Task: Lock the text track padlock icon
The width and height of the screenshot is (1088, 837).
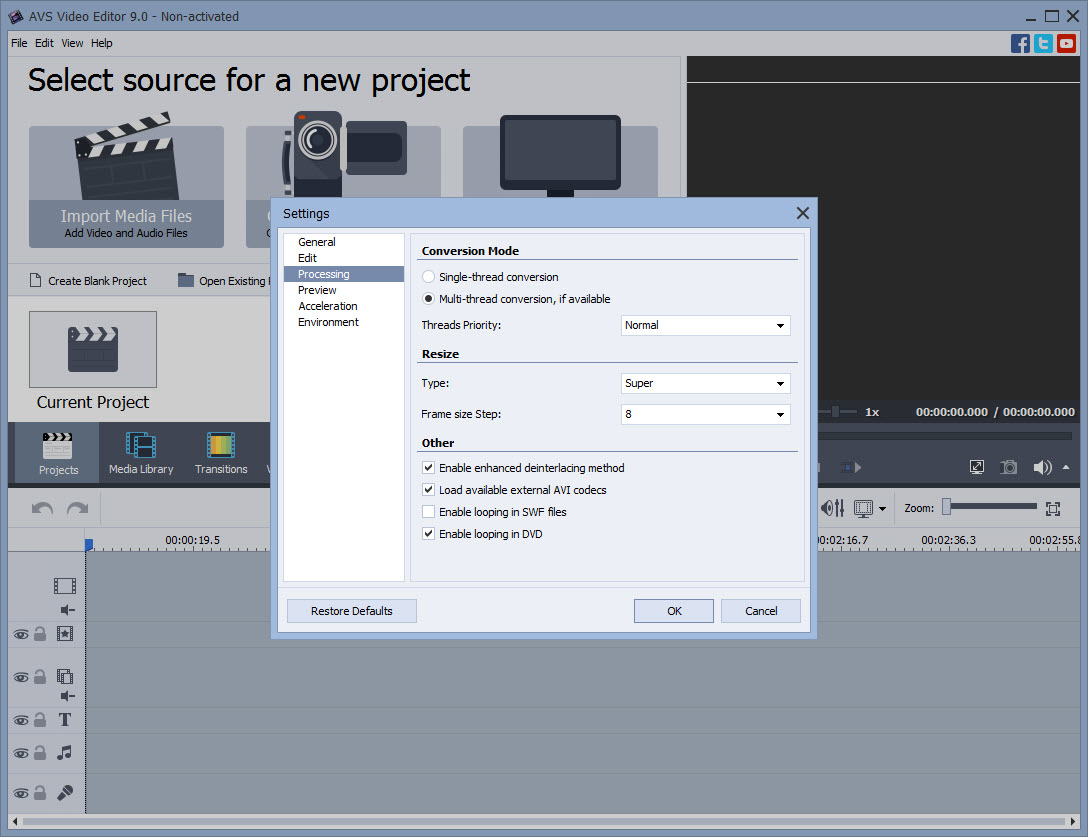Action: point(40,720)
